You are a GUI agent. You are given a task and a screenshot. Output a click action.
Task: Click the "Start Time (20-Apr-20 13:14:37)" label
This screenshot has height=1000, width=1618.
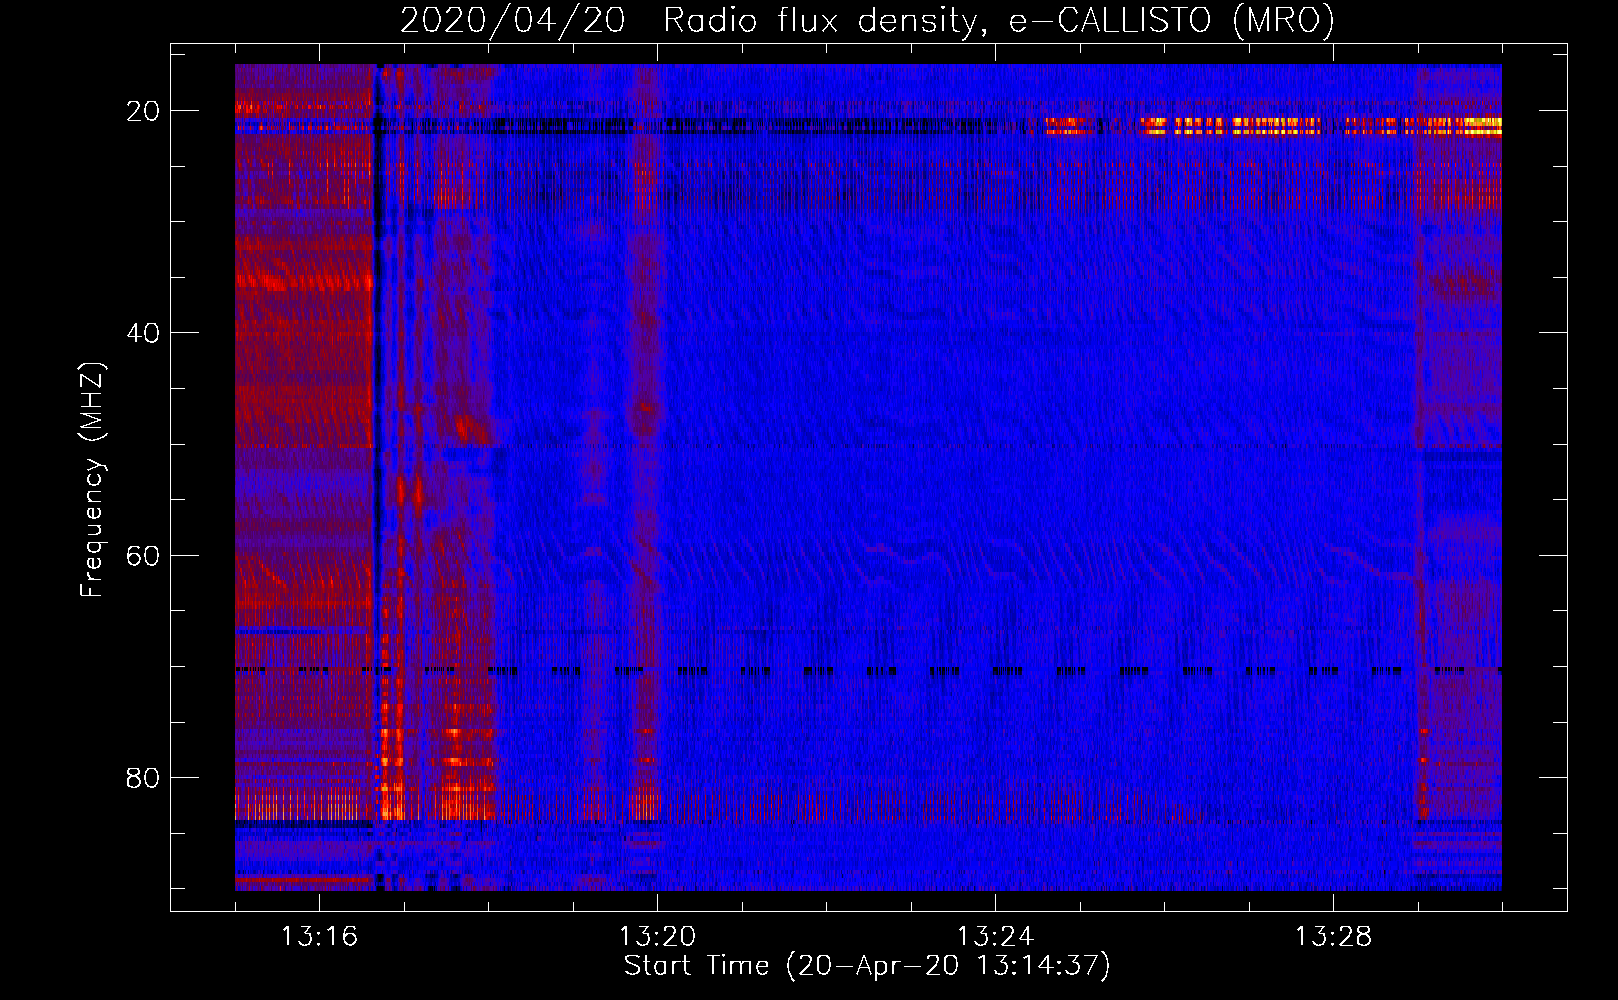(867, 966)
